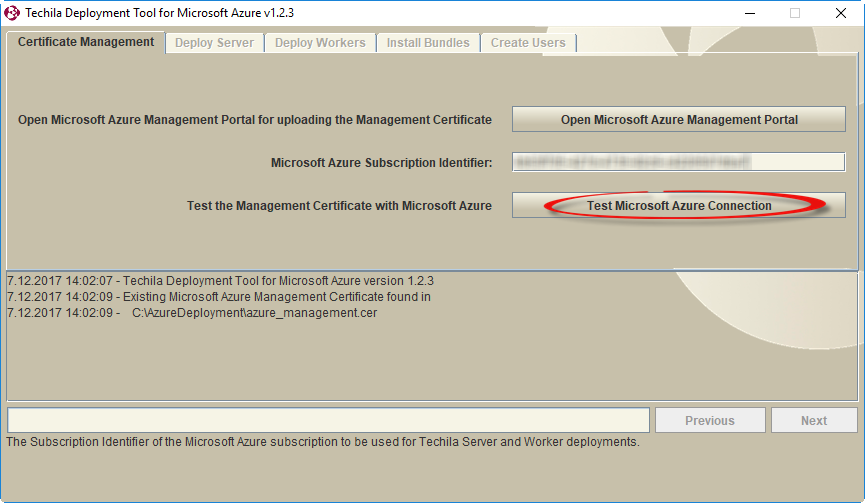Select the Install Bundles tab
865x503 pixels.
pyautogui.click(x=428, y=43)
